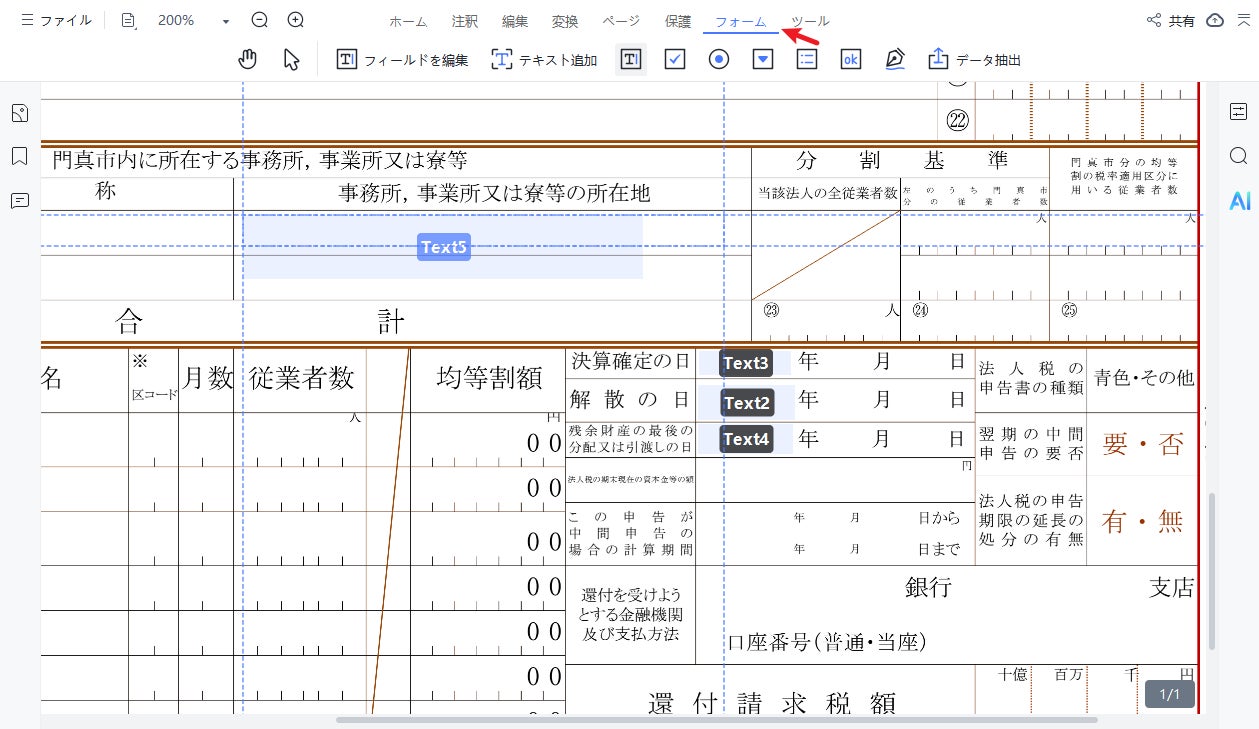Viewport: 1259px width, 729px height.
Task: Click the フィールドを編集 button
Action: (402, 60)
